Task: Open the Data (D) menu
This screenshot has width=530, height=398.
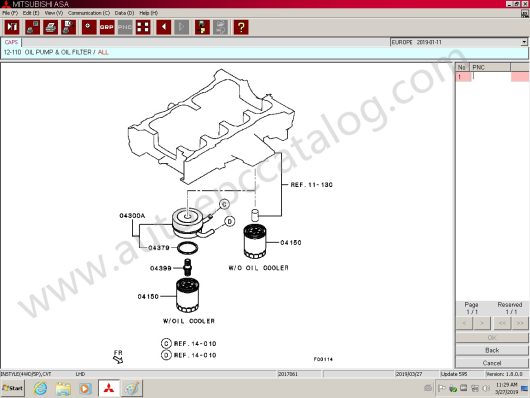Action: click(124, 13)
